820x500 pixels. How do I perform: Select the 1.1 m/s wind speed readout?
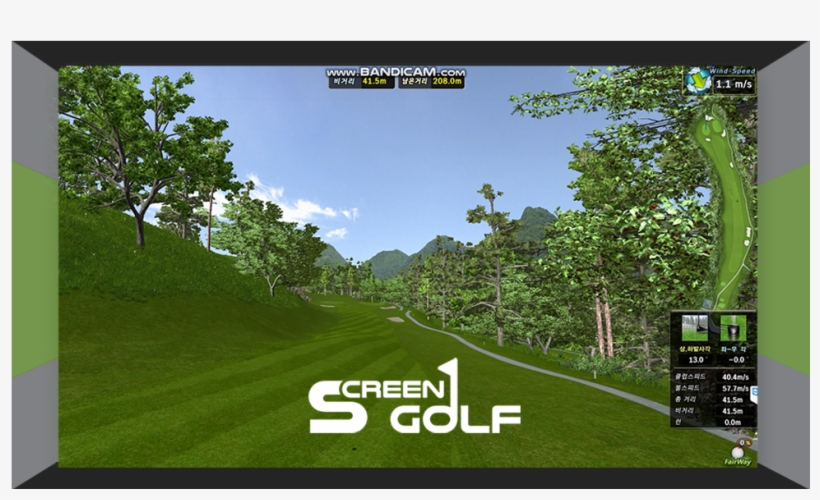tap(734, 84)
